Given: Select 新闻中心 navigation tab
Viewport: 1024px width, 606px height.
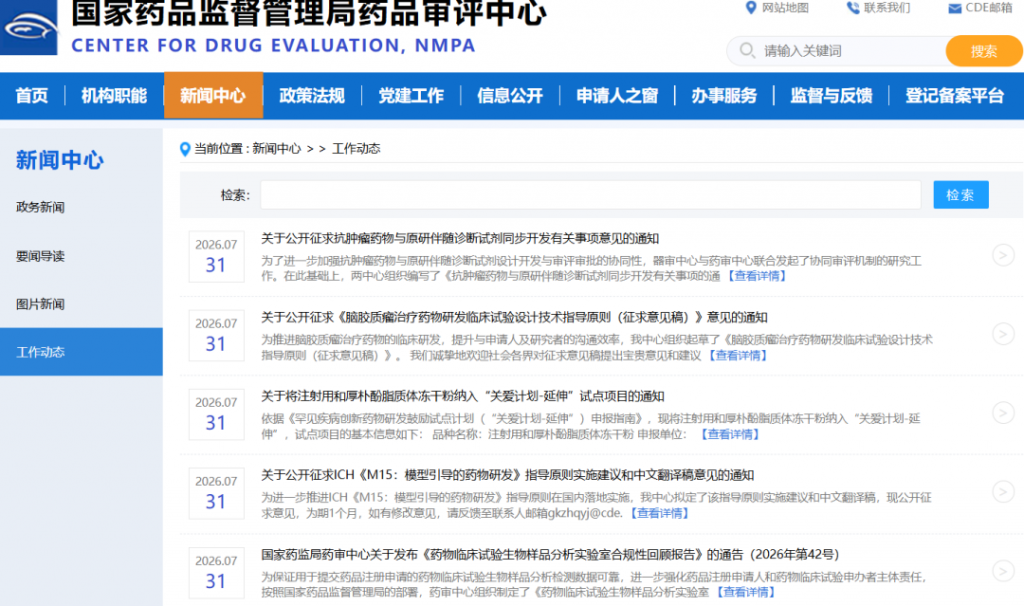Looking at the screenshot, I should pos(213,95).
